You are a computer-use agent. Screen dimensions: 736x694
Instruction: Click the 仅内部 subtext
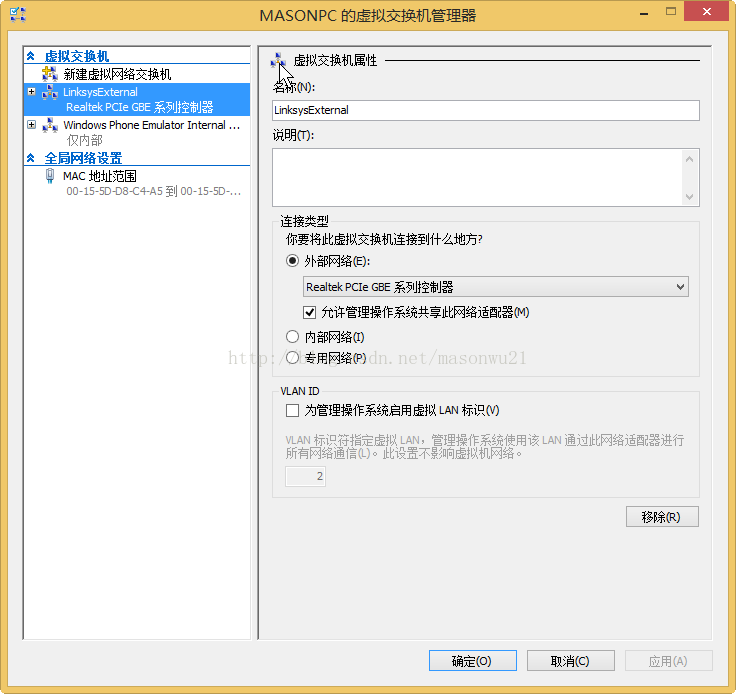point(84,140)
